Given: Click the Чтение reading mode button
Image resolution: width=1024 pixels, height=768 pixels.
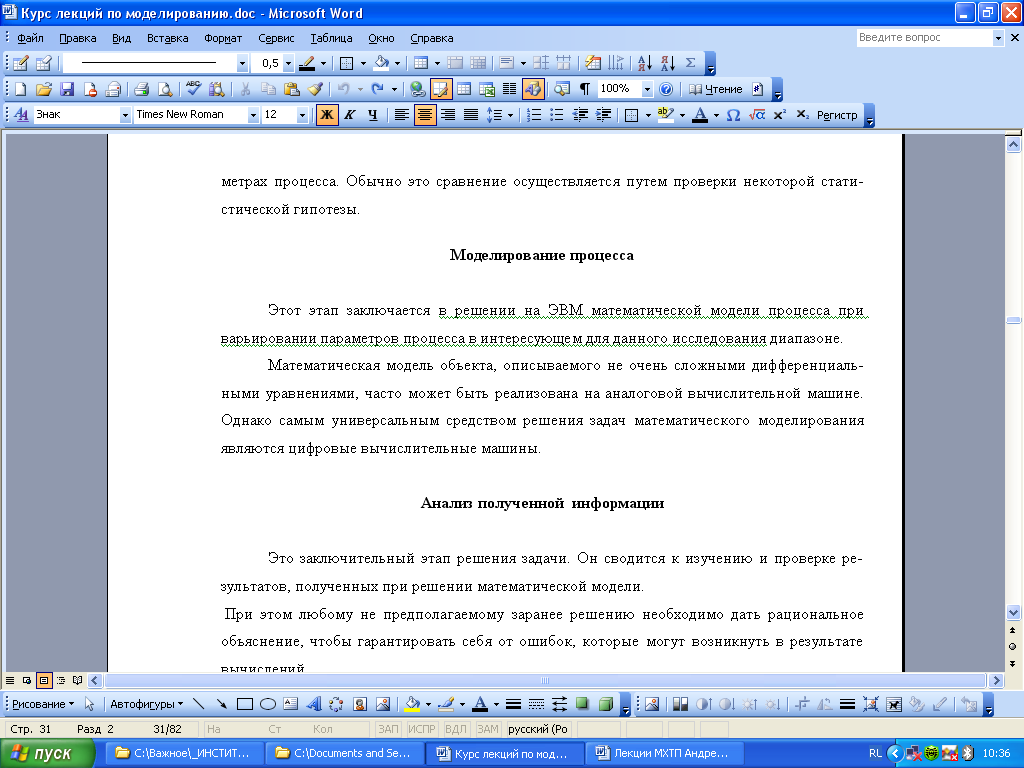Looking at the screenshot, I should point(716,89).
